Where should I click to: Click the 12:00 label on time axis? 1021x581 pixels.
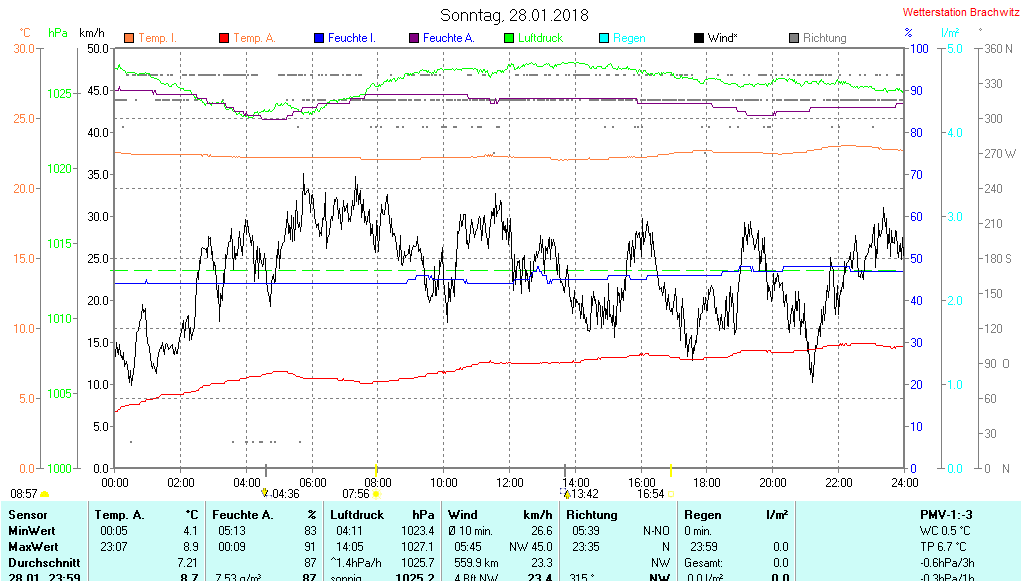pos(509,482)
